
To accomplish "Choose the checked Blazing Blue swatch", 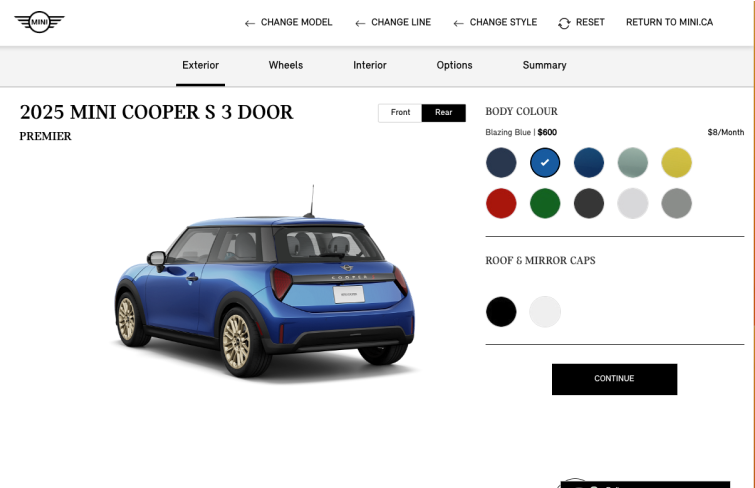I will click(545, 163).
